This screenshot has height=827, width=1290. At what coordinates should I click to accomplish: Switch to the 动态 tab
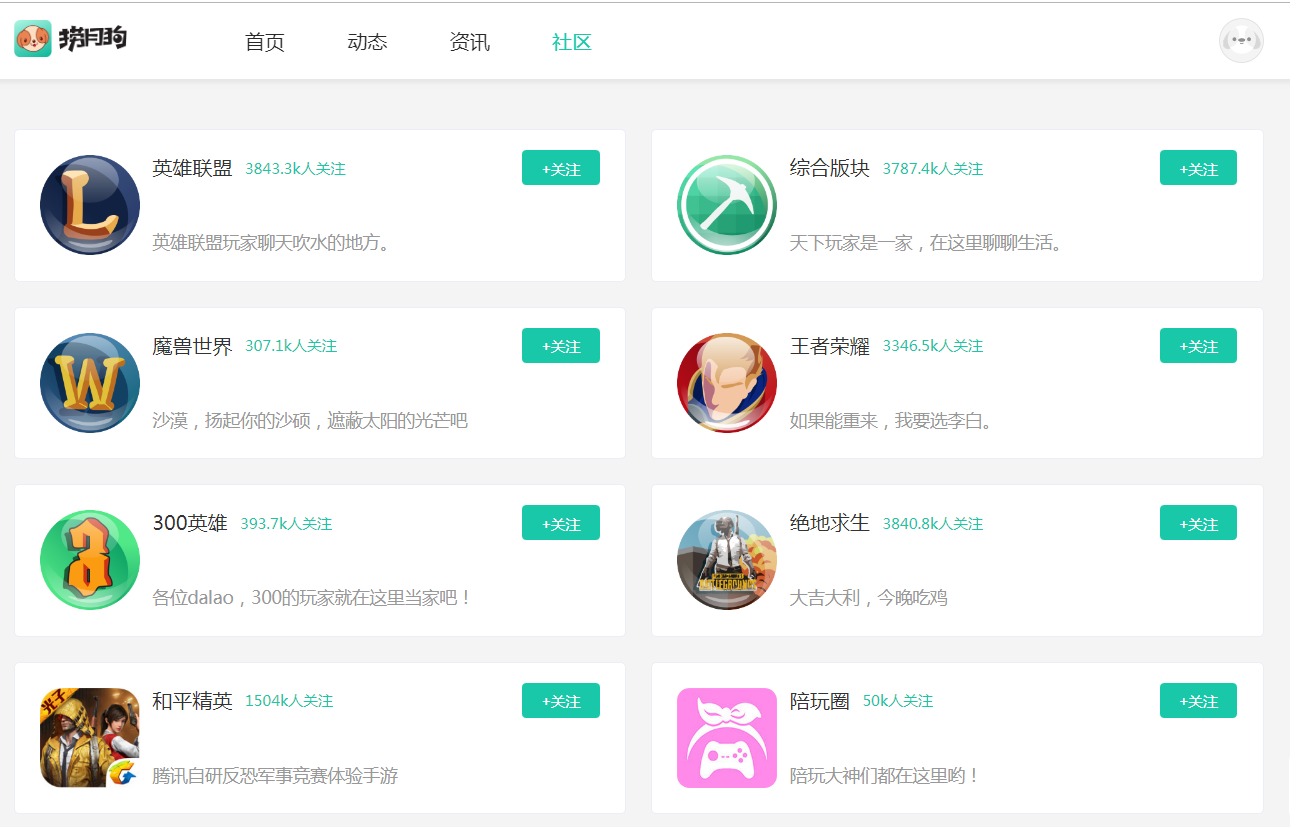click(367, 42)
